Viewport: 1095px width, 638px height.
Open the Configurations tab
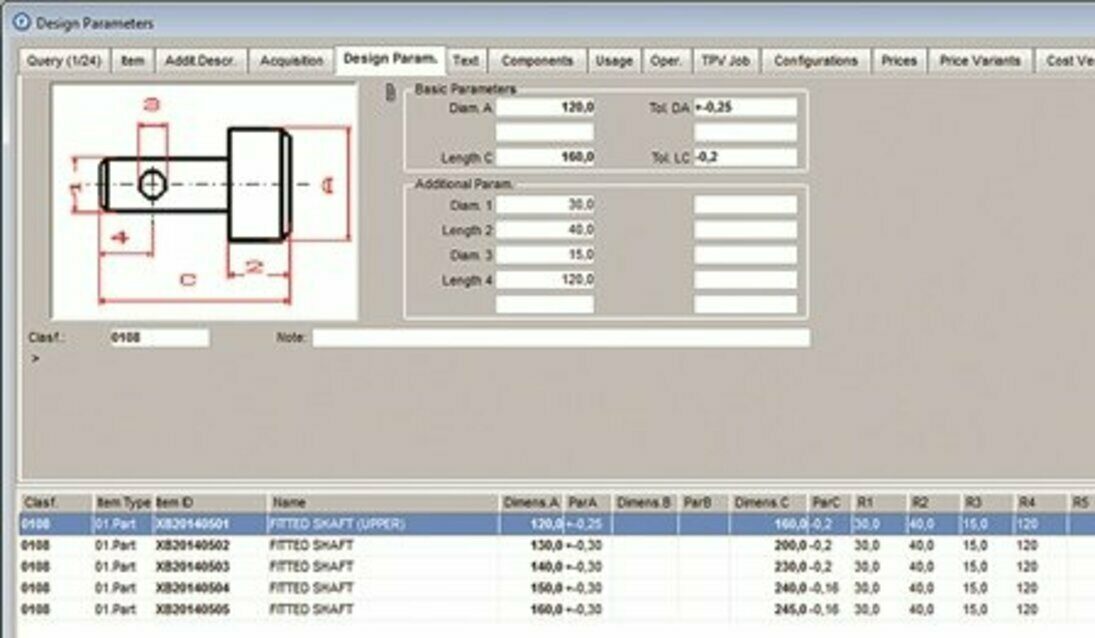pyautogui.click(x=815, y=61)
